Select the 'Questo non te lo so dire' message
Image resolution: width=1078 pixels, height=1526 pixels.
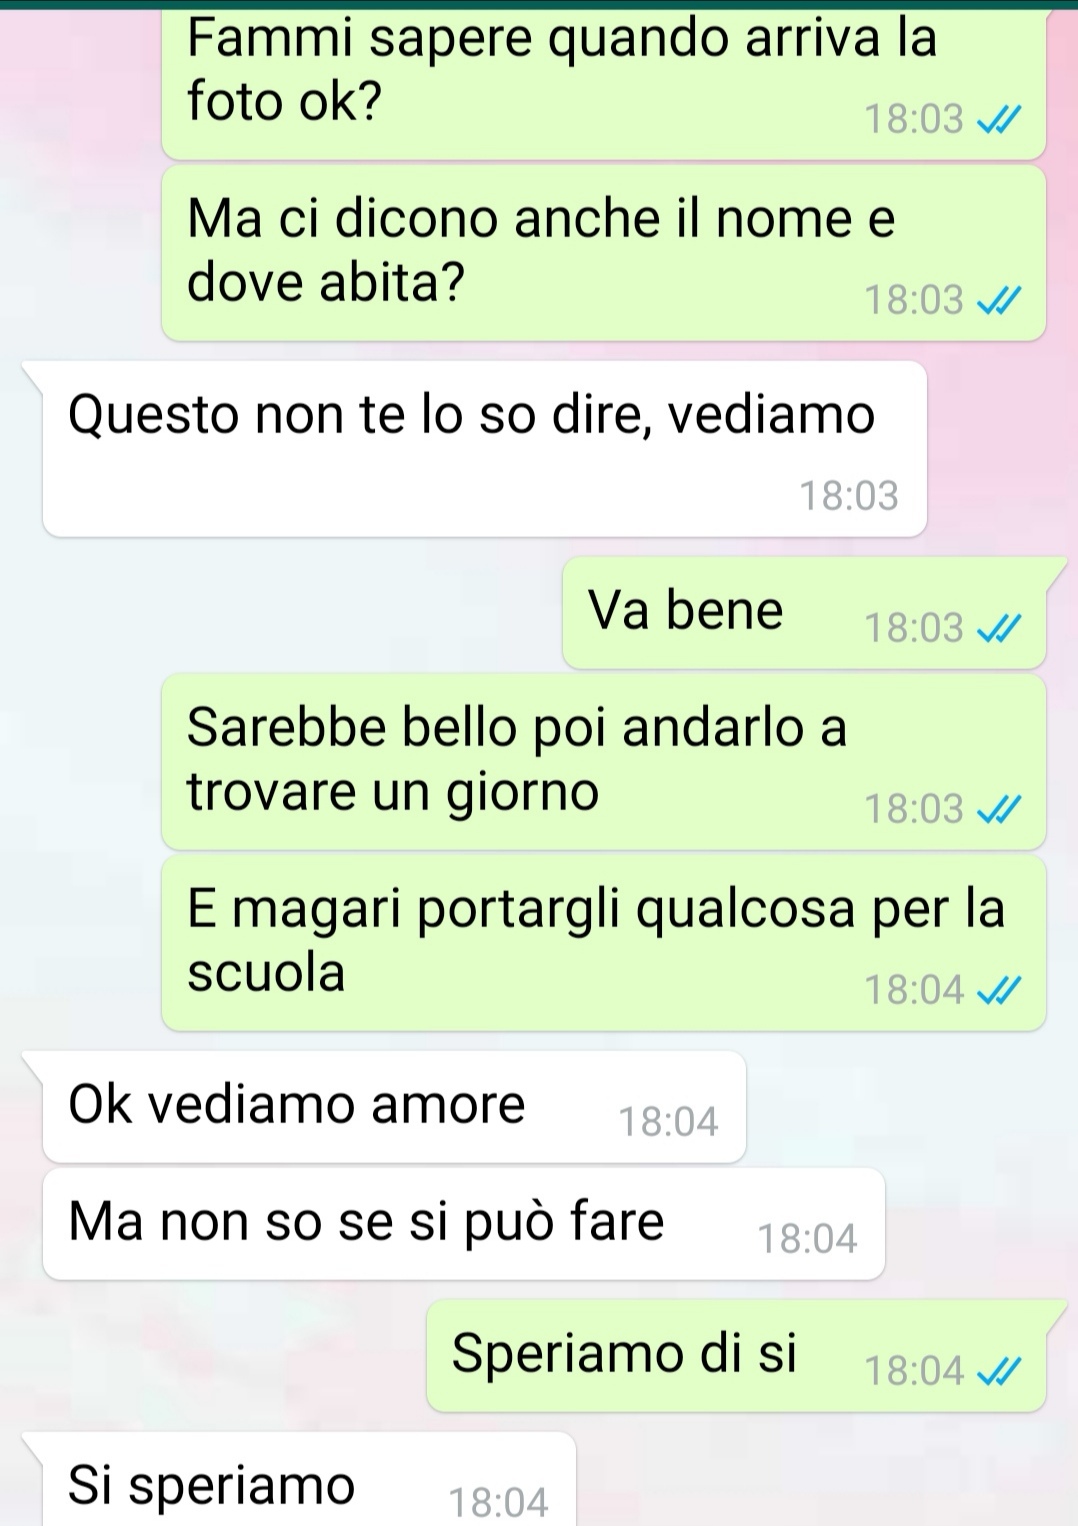point(484,449)
